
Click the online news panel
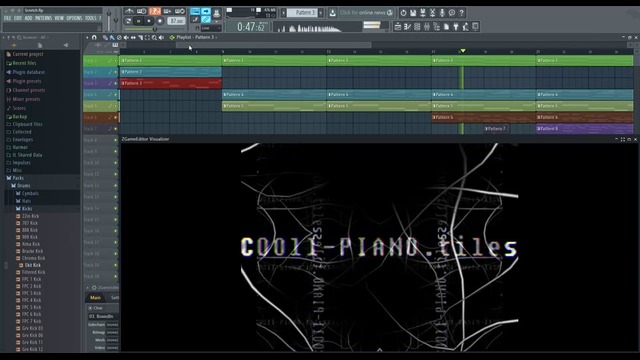[x=366, y=13]
